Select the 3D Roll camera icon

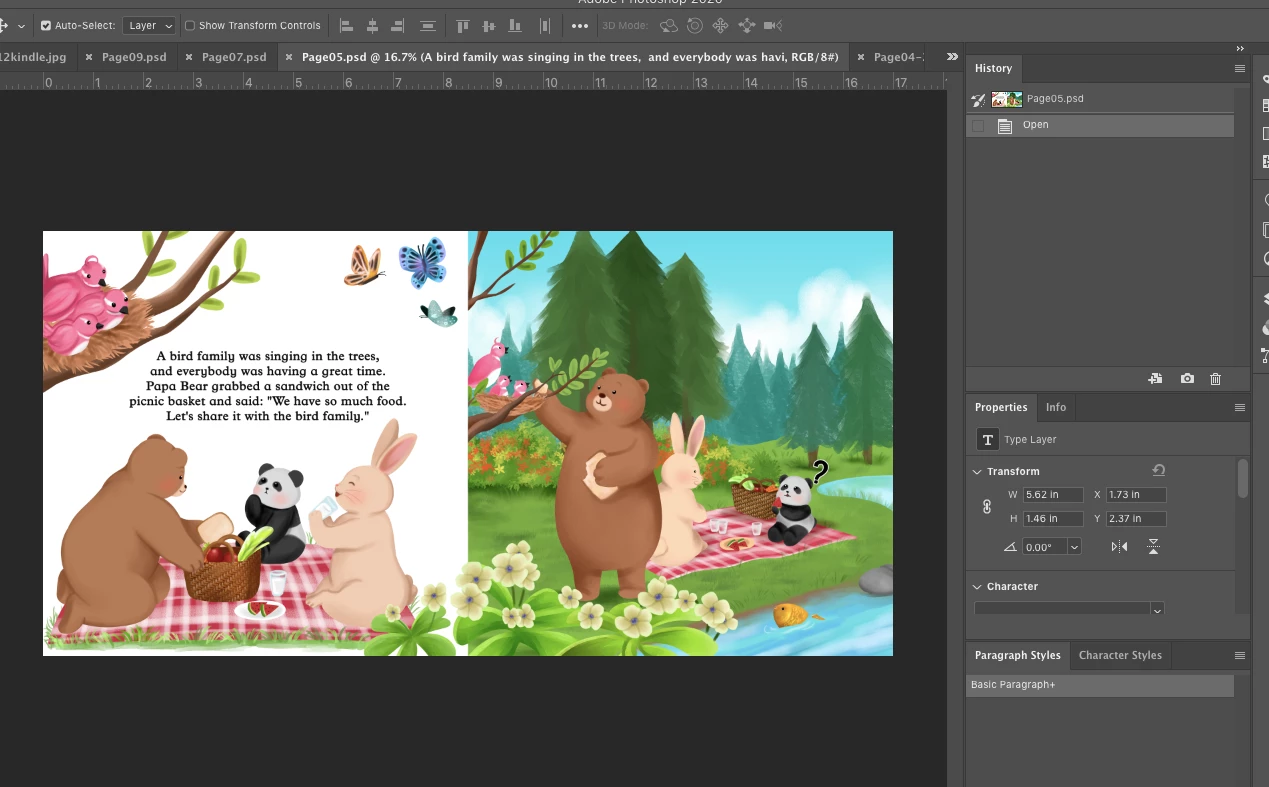click(694, 26)
